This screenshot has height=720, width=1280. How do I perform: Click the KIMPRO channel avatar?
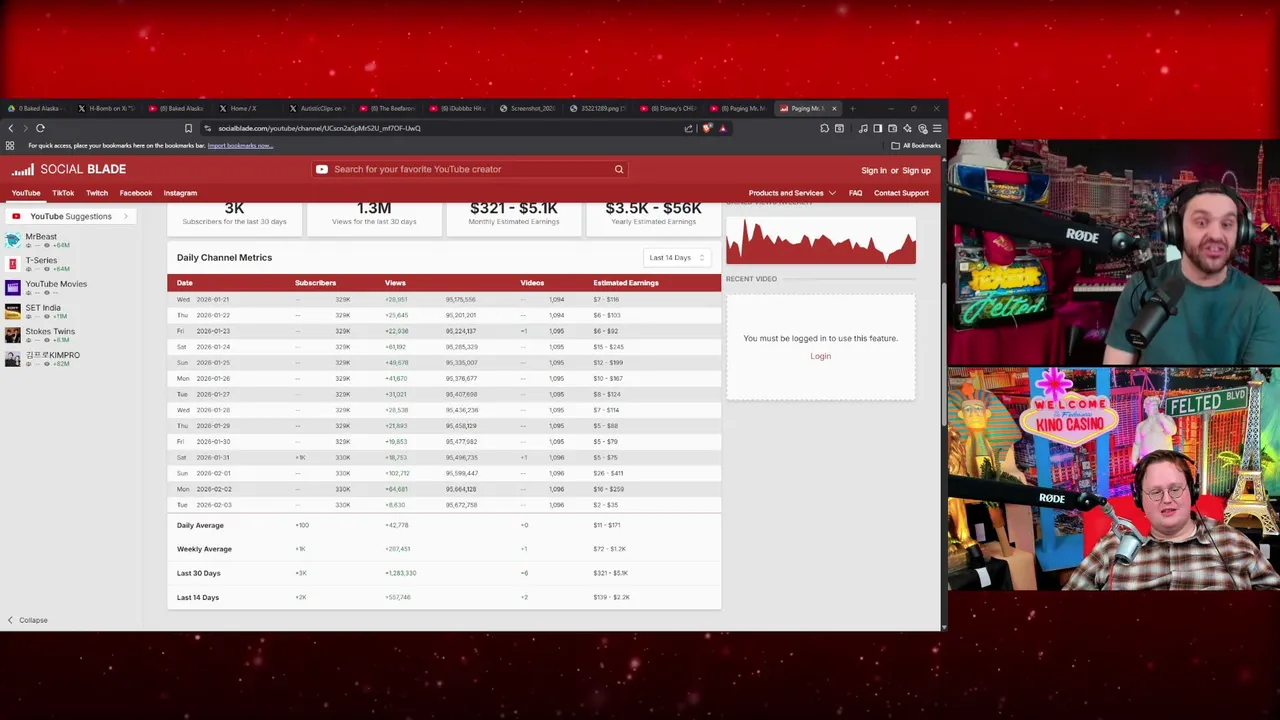coord(12,359)
